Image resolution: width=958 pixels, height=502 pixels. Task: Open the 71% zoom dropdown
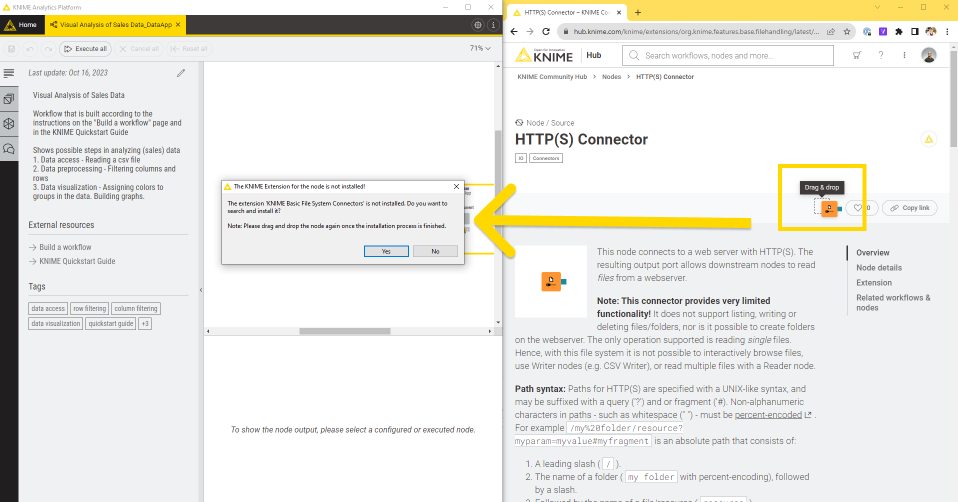tap(480, 48)
